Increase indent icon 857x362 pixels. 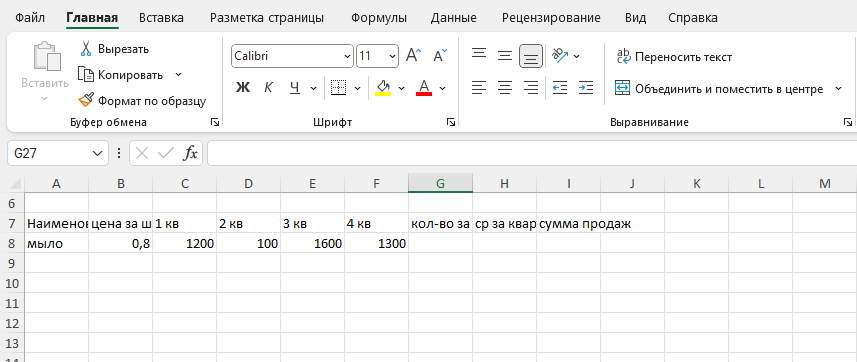click(586, 87)
